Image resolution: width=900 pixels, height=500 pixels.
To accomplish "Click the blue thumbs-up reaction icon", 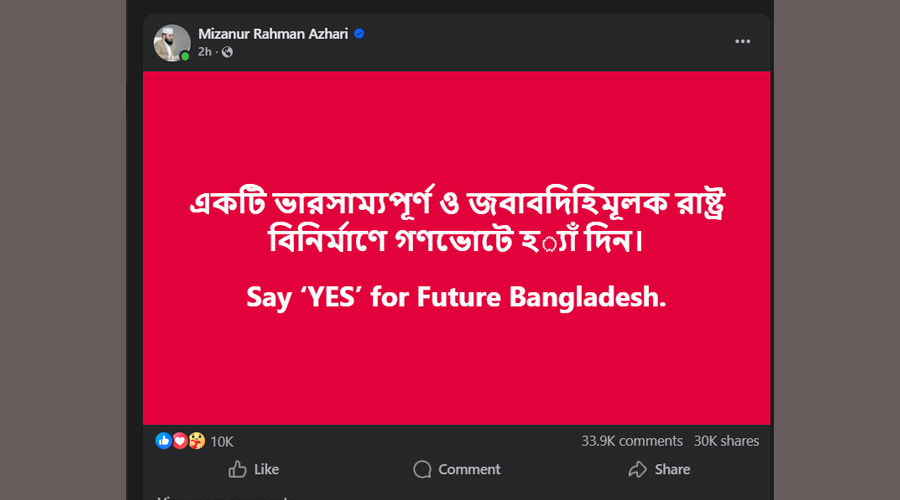I will (x=163, y=441).
